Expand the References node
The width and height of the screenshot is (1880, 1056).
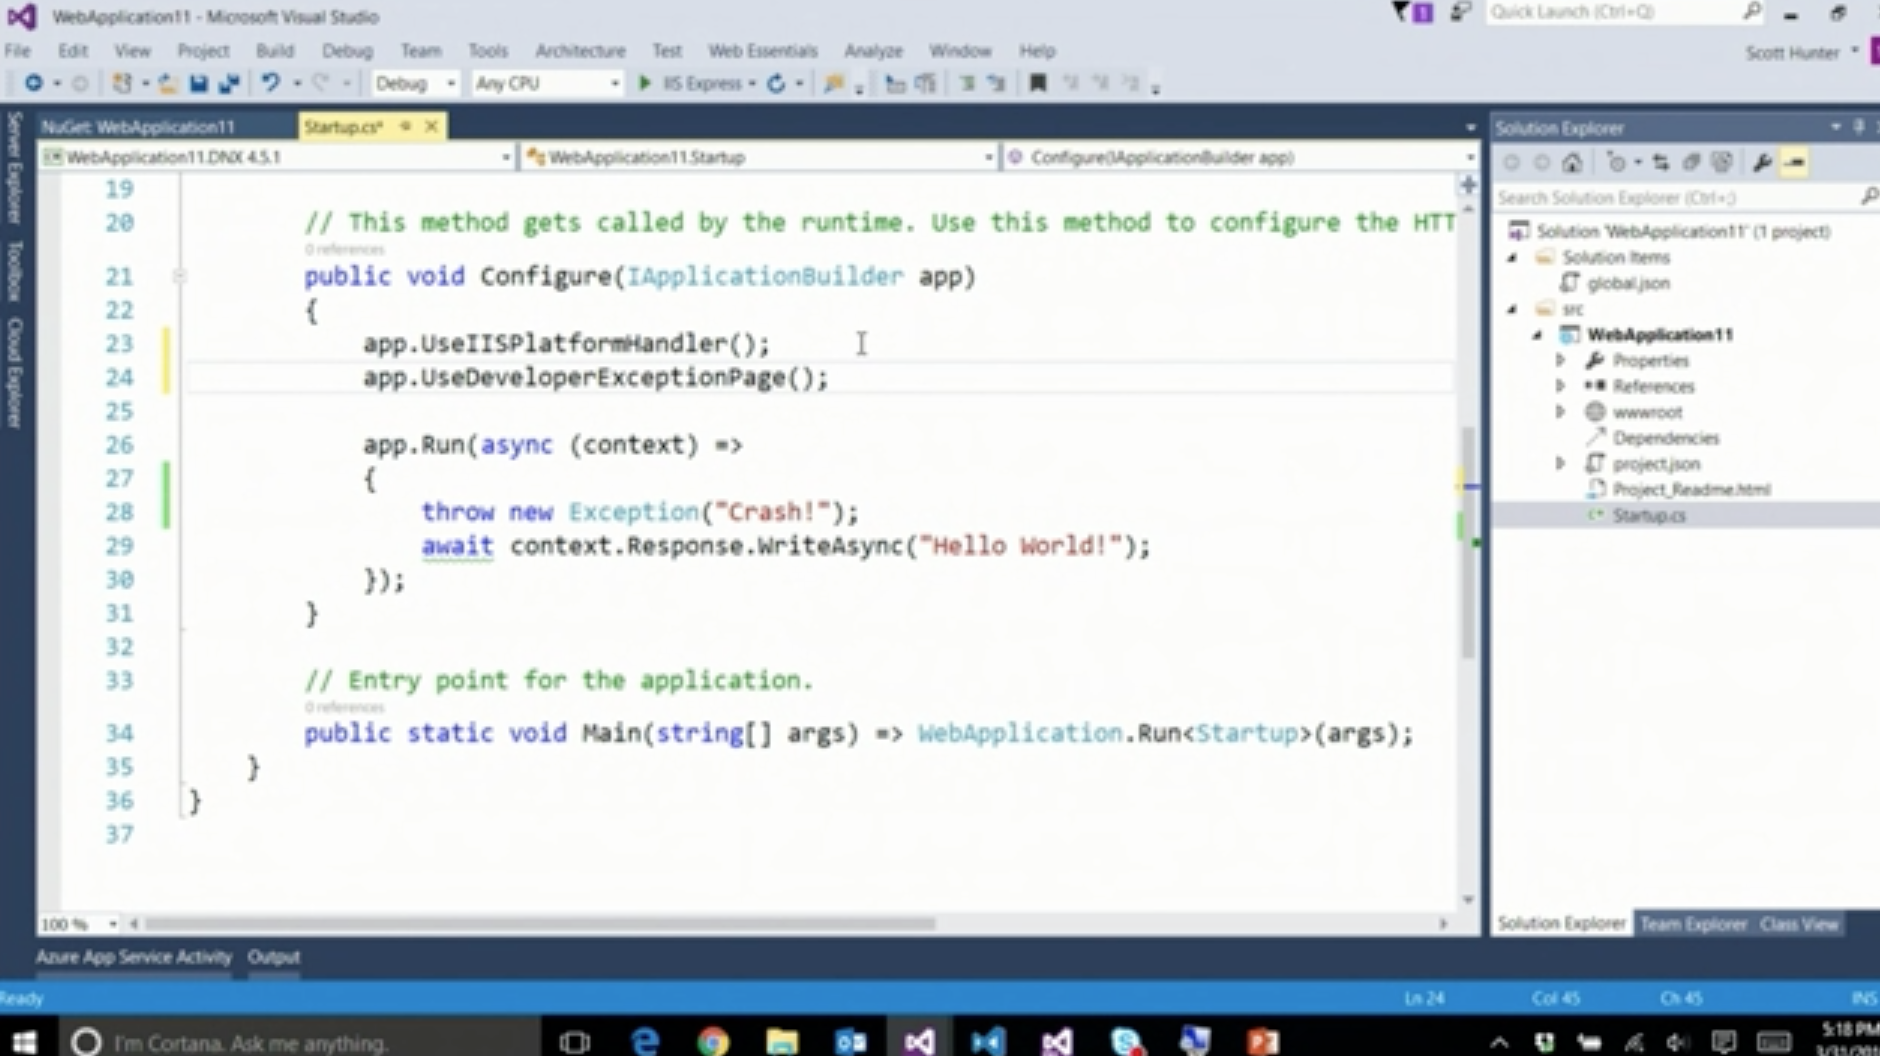click(x=1560, y=386)
